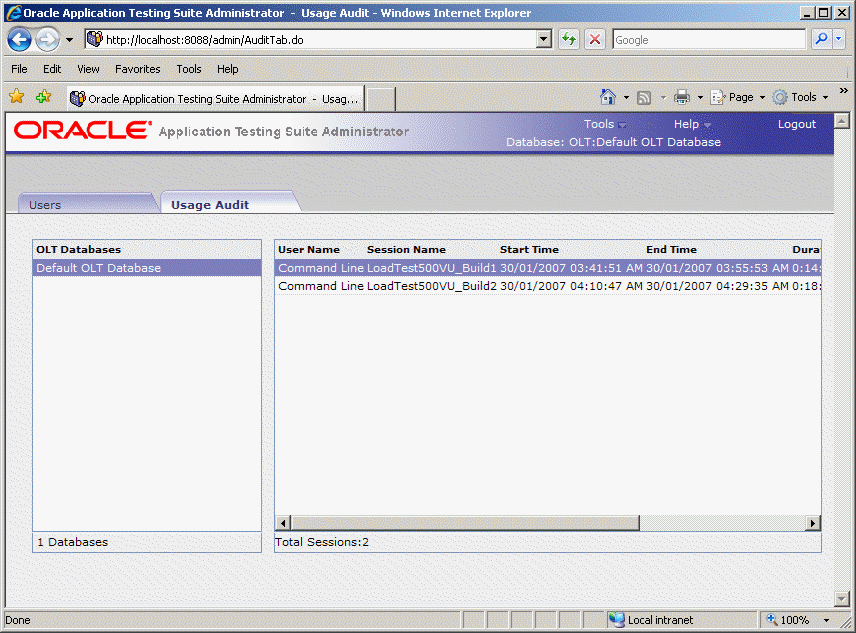The height and width of the screenshot is (633, 856).
Task: Stop page loading using the red X icon
Action: [594, 39]
